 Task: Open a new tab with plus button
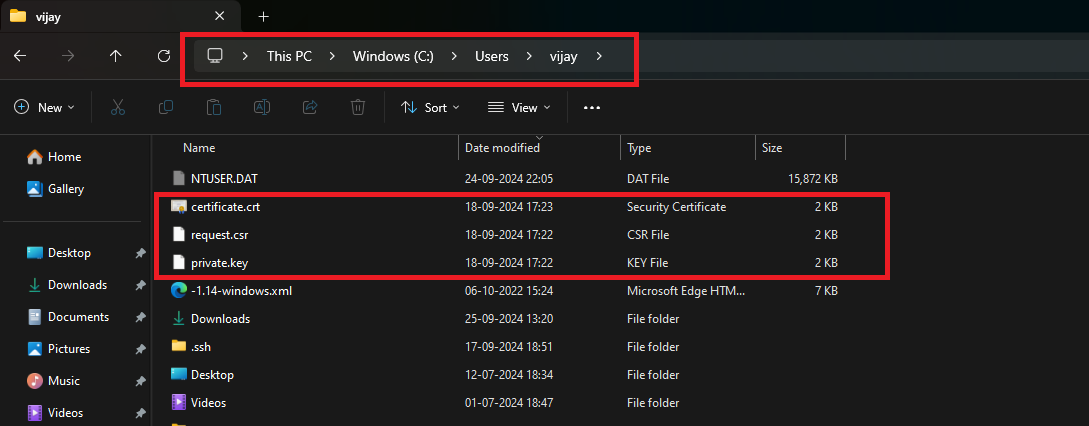click(264, 16)
